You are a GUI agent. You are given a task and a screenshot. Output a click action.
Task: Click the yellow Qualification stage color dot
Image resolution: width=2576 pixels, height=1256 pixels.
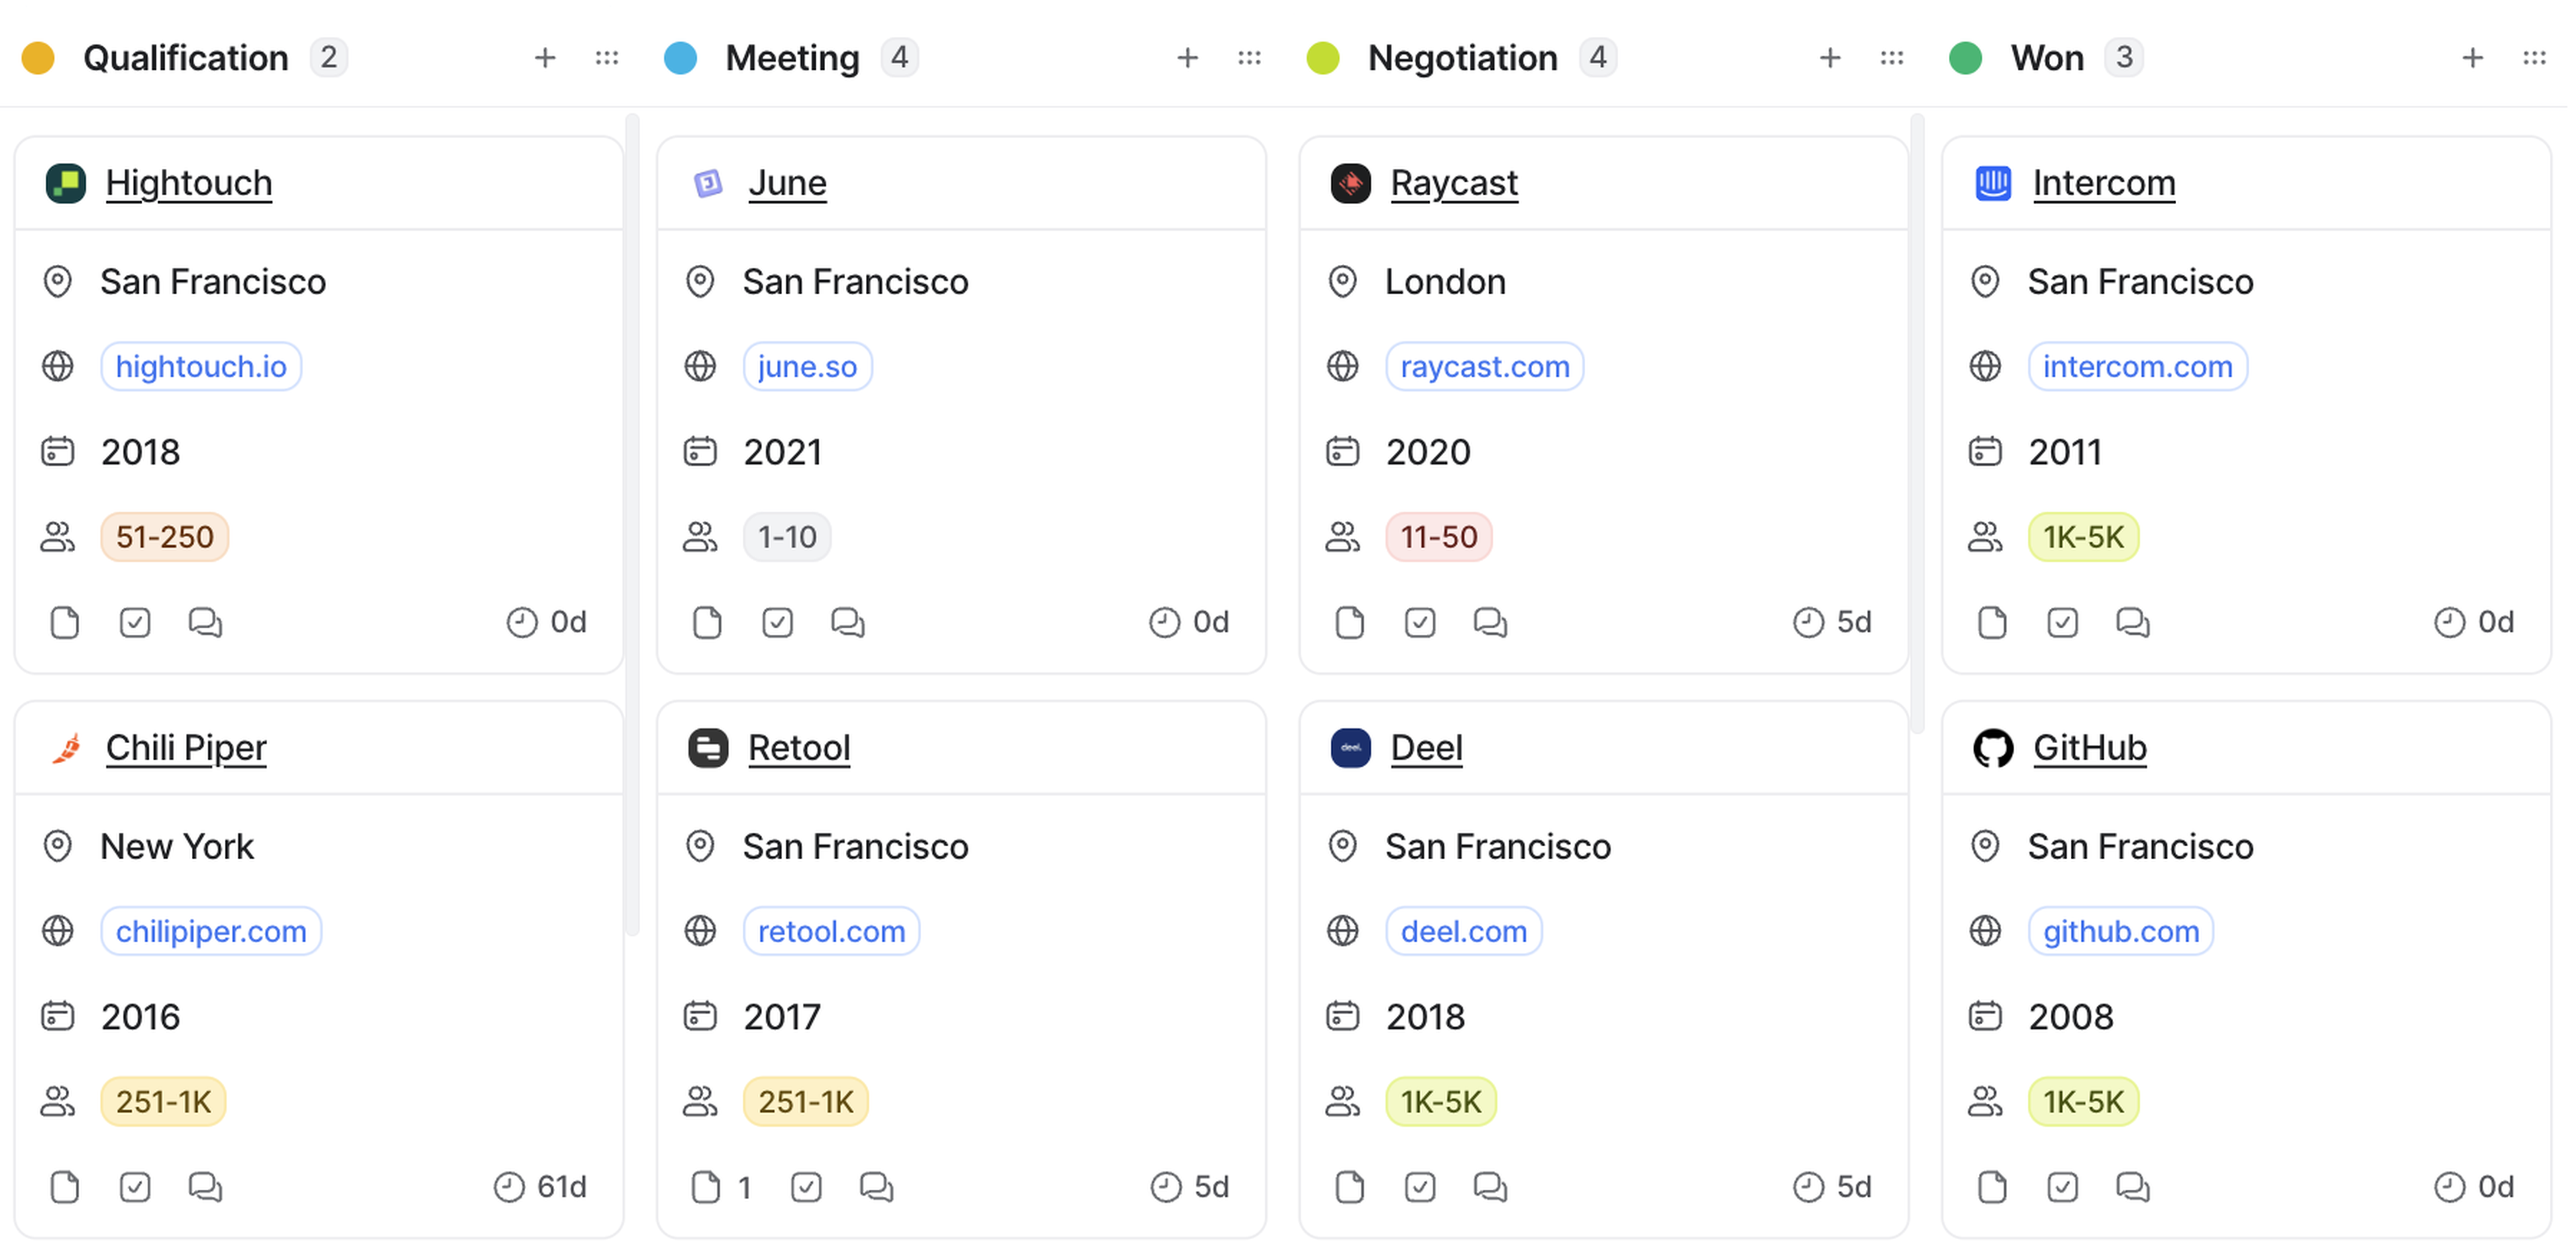point(38,58)
